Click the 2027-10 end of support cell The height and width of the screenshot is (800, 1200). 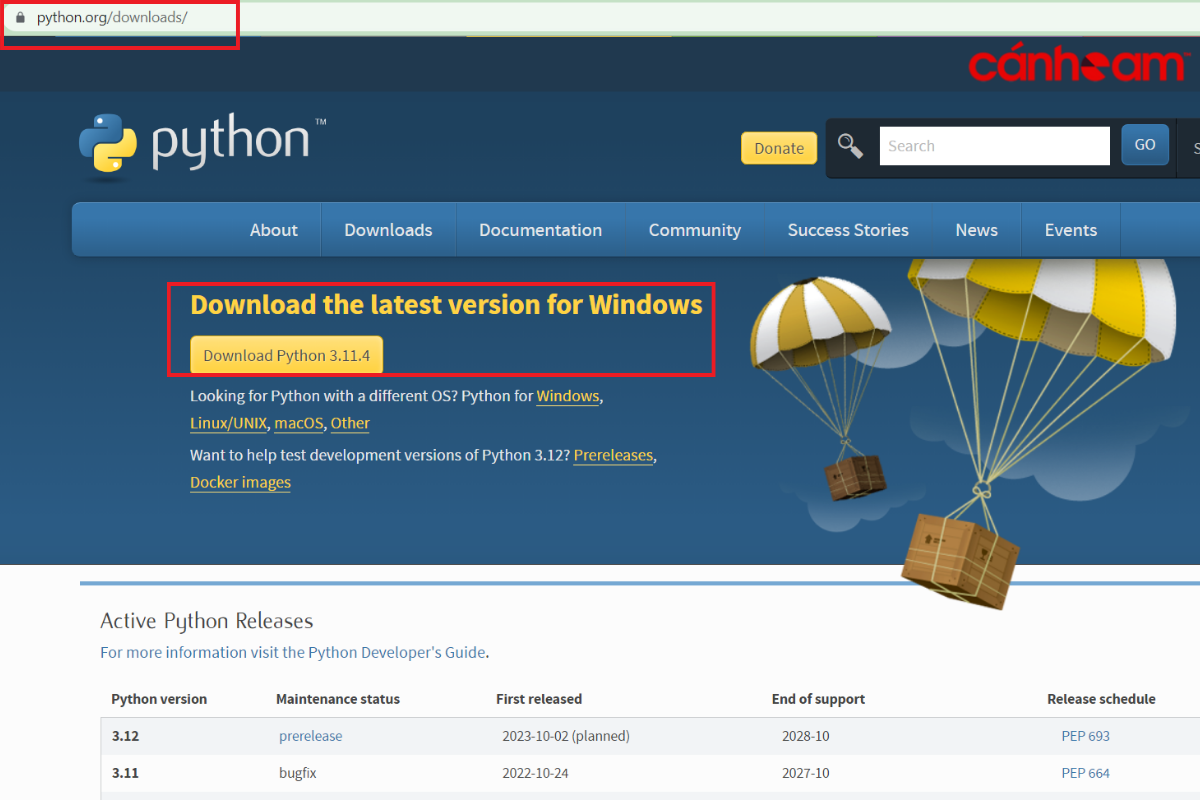[x=806, y=773]
